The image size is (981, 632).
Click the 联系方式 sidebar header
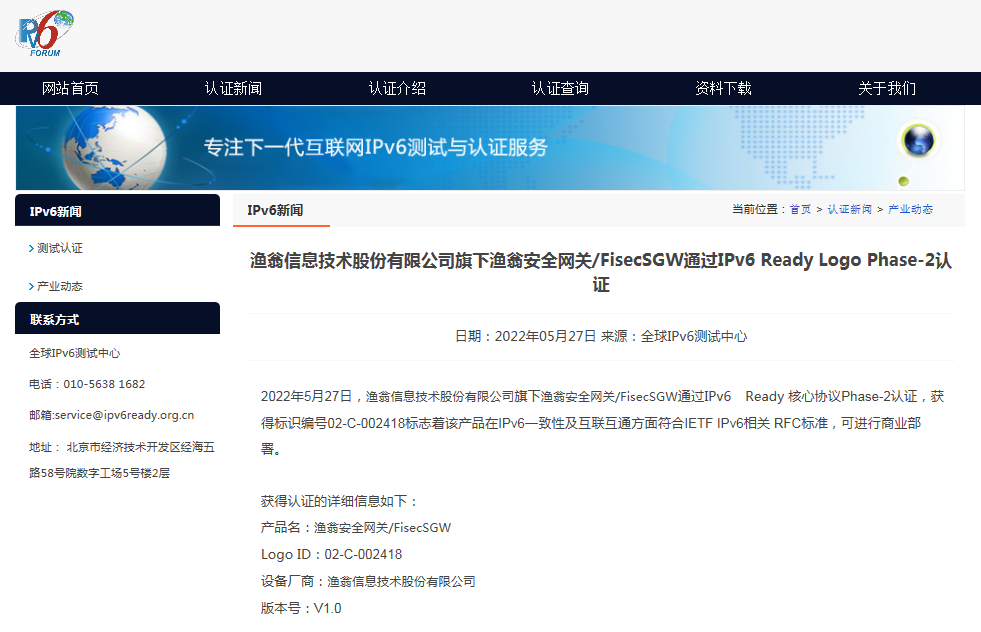[55, 320]
